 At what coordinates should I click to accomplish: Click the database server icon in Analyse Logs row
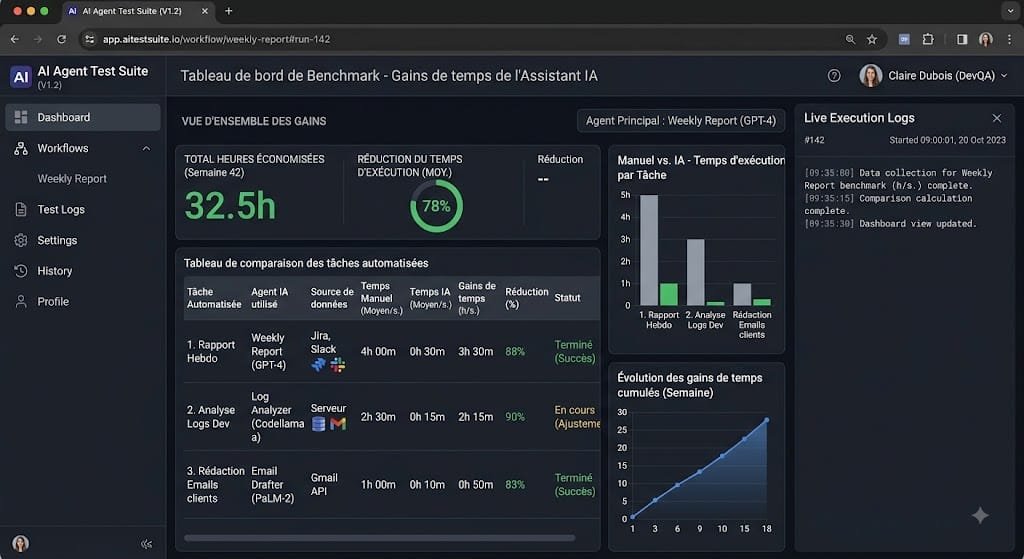(x=319, y=424)
